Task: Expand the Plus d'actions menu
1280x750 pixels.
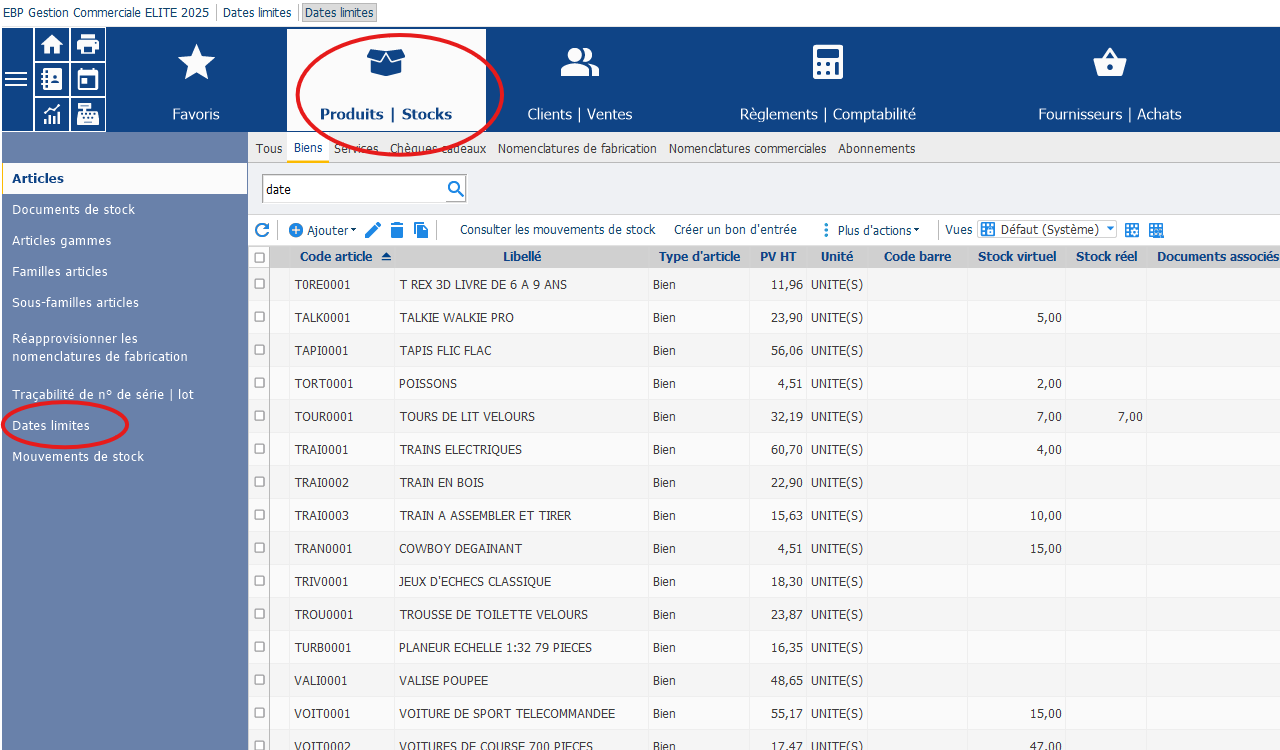Action: tap(870, 230)
